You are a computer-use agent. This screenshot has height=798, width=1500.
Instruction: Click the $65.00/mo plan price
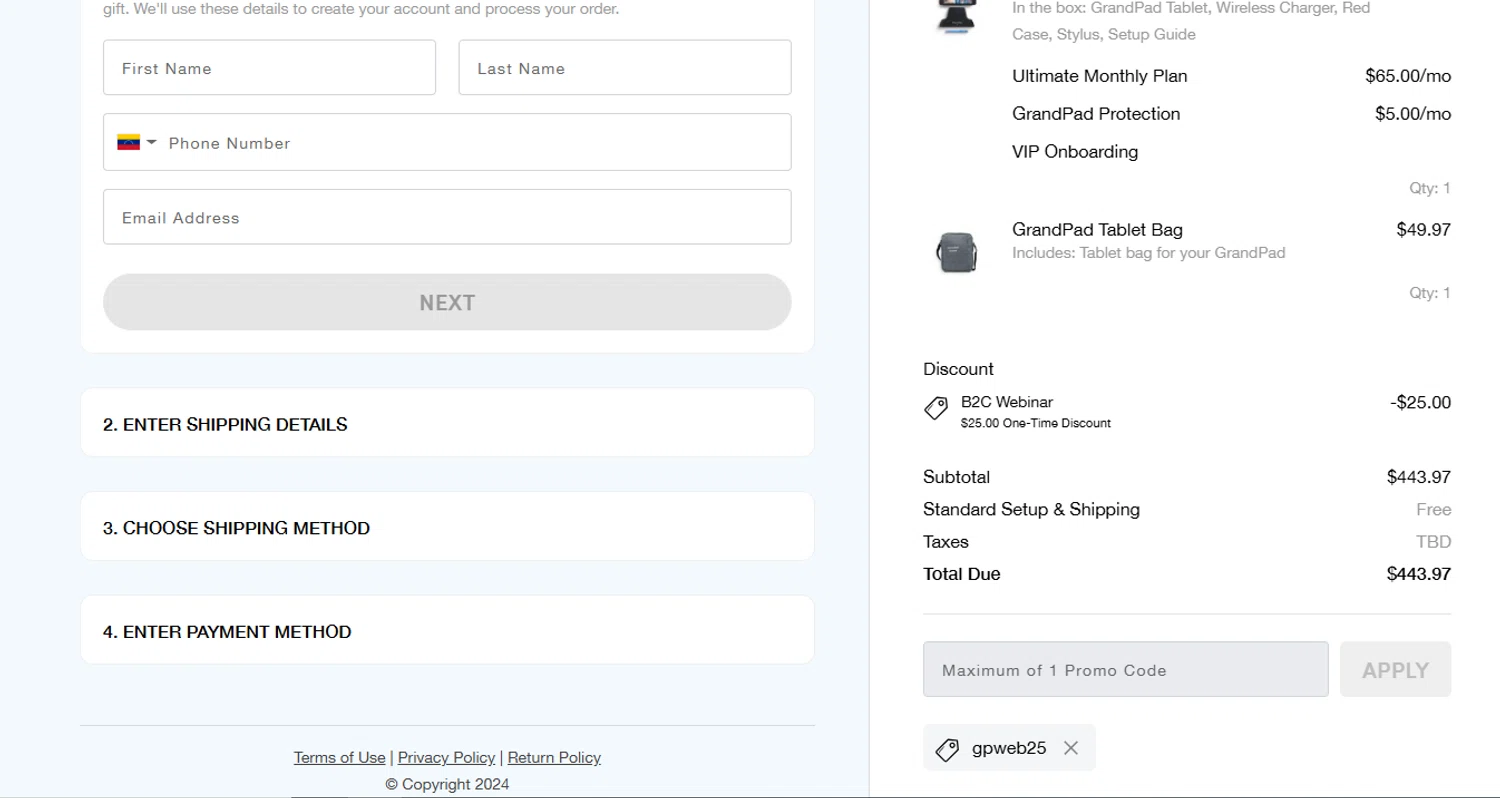click(x=1408, y=76)
